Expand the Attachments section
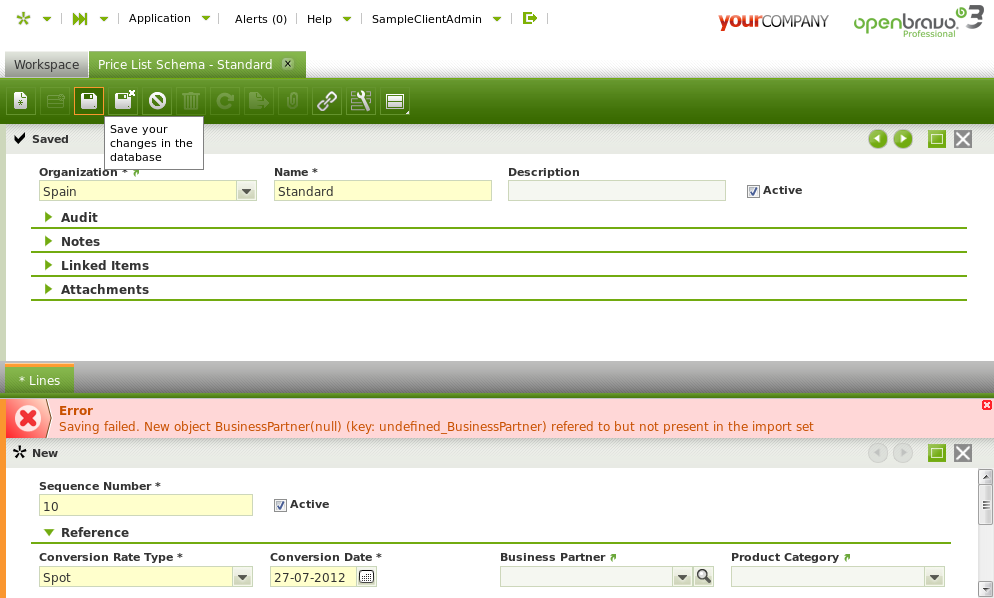 tap(48, 289)
